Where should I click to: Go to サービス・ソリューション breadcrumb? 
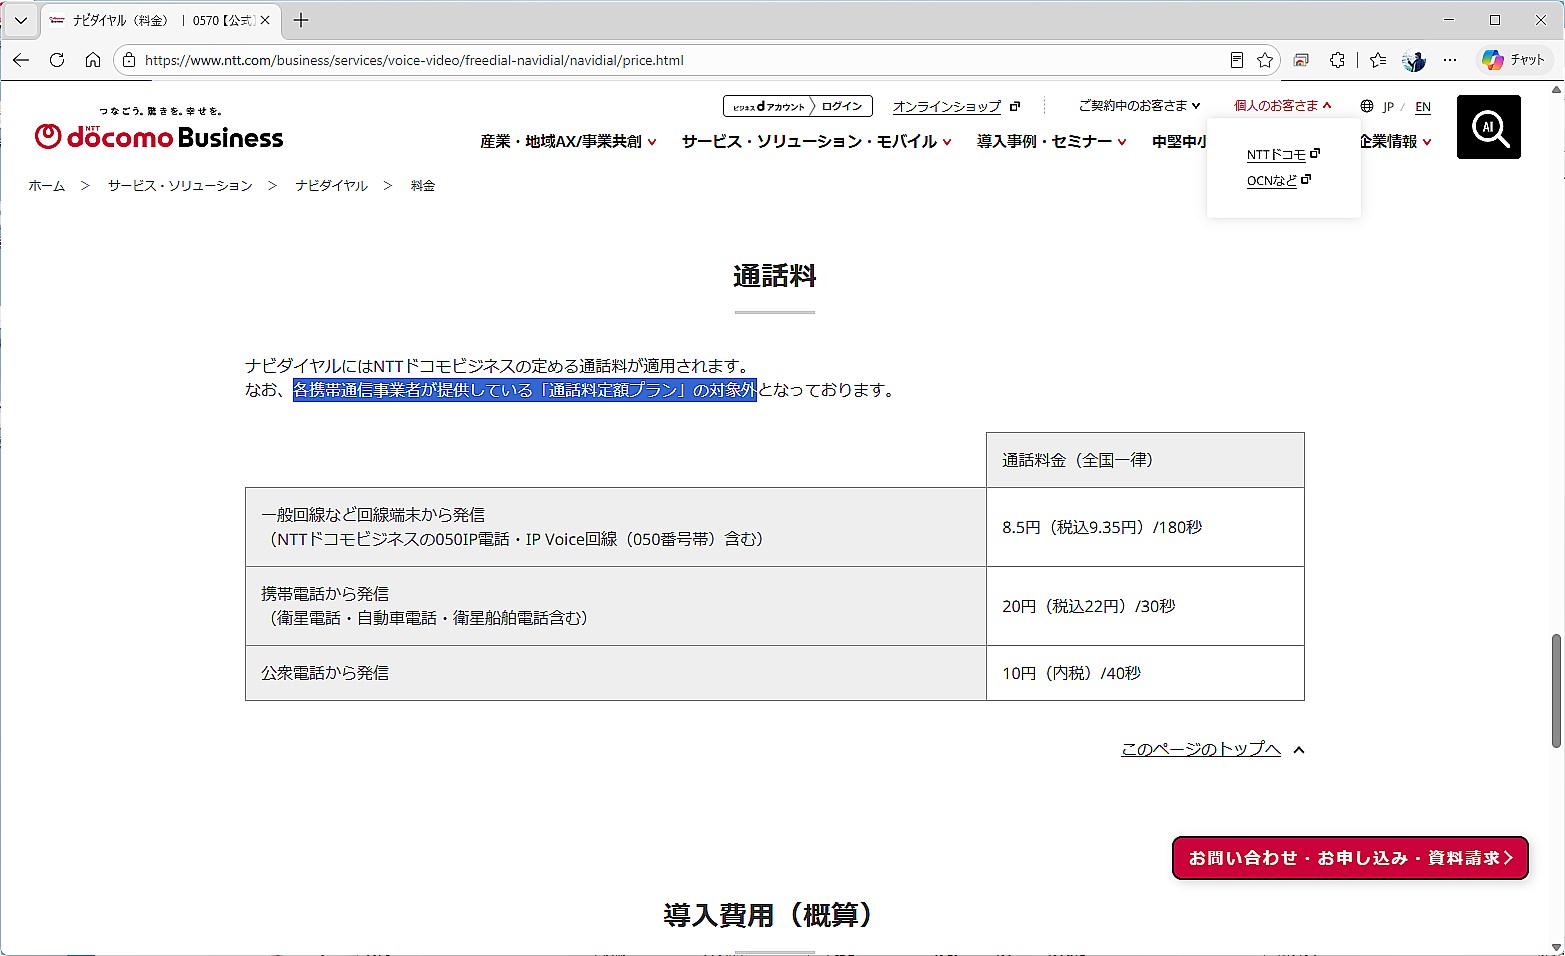coord(180,186)
